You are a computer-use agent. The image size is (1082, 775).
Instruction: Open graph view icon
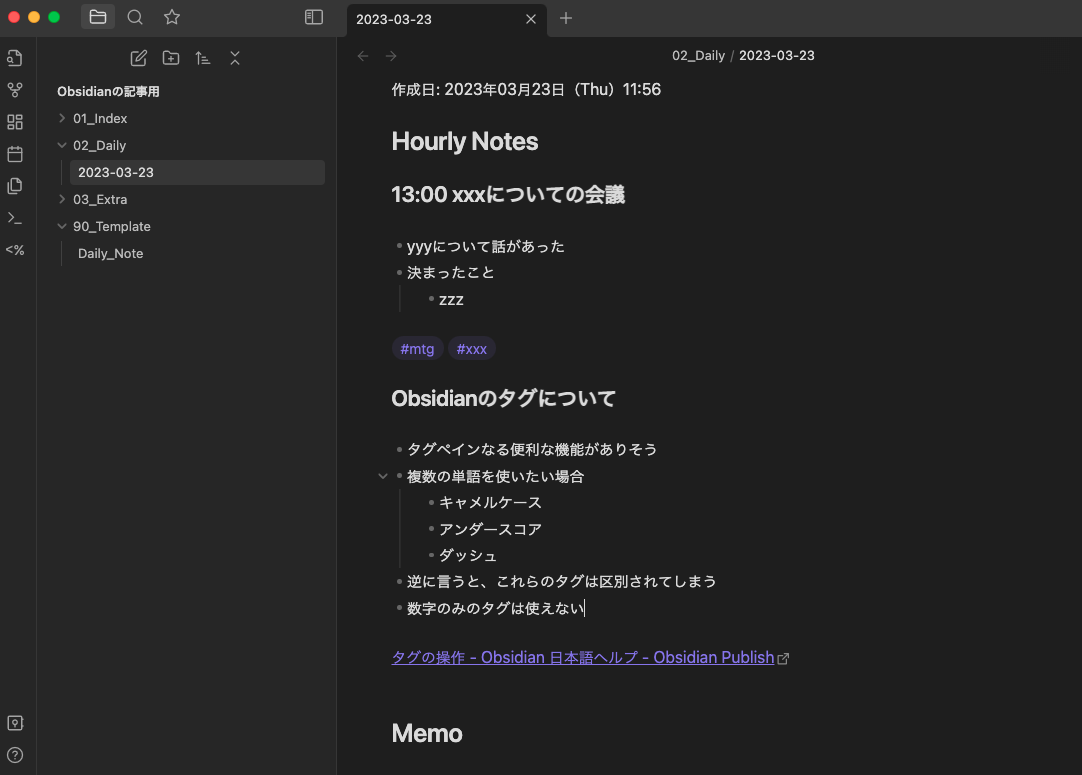pos(14,90)
